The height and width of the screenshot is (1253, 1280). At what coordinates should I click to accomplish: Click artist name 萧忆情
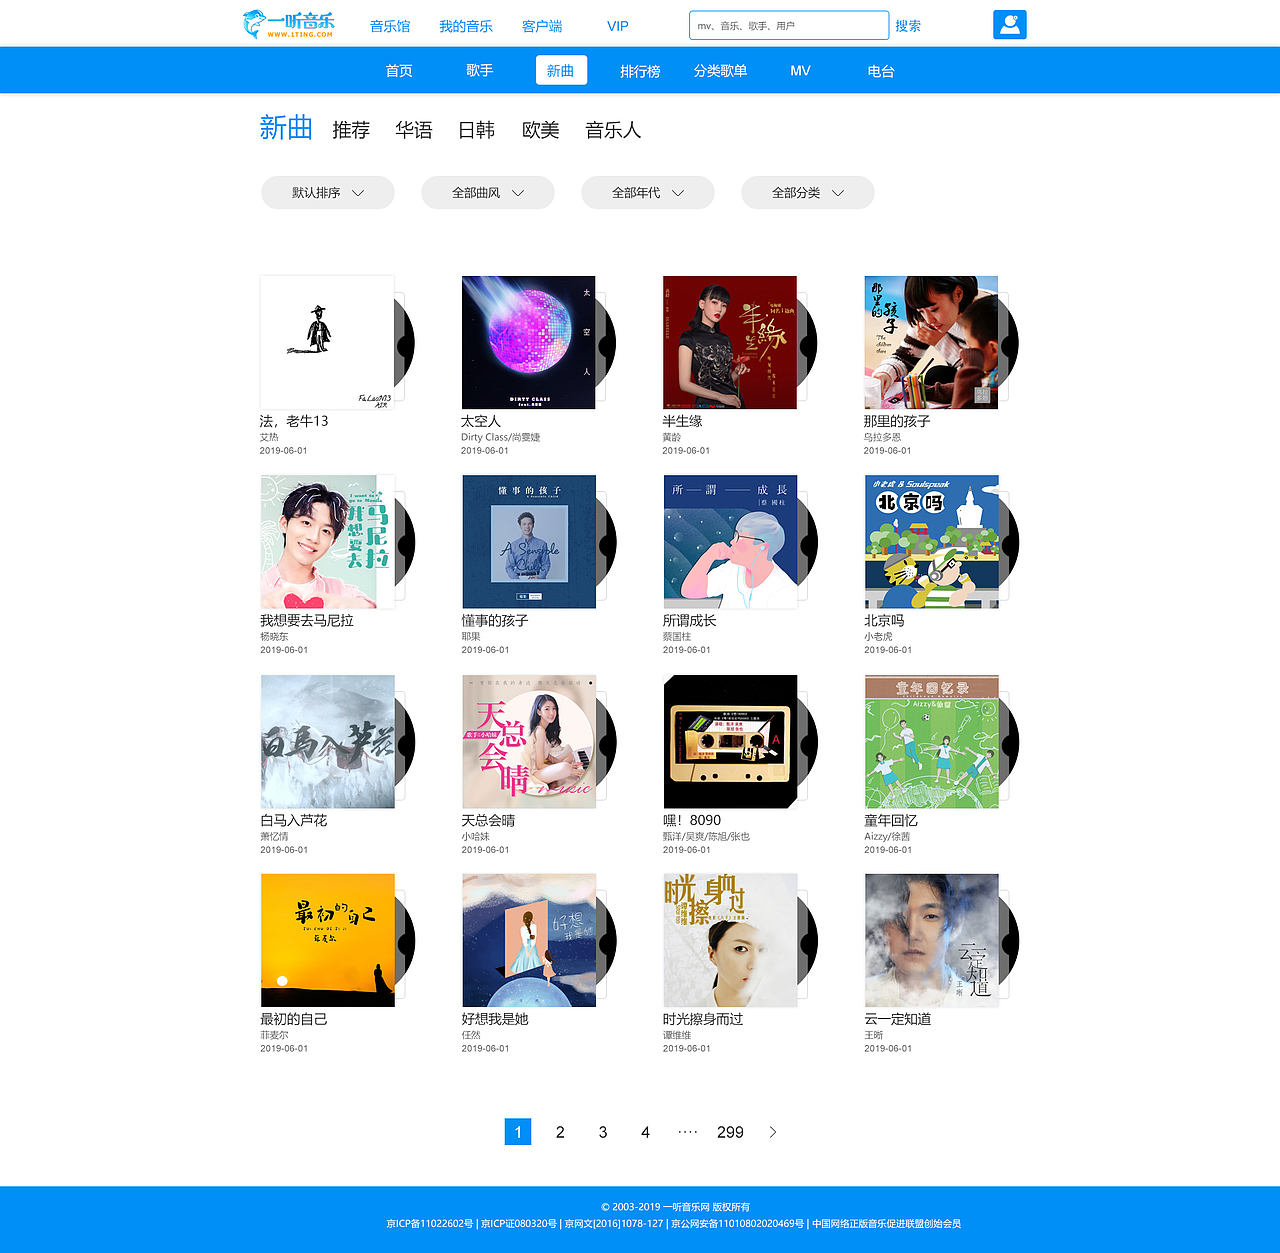coord(274,836)
